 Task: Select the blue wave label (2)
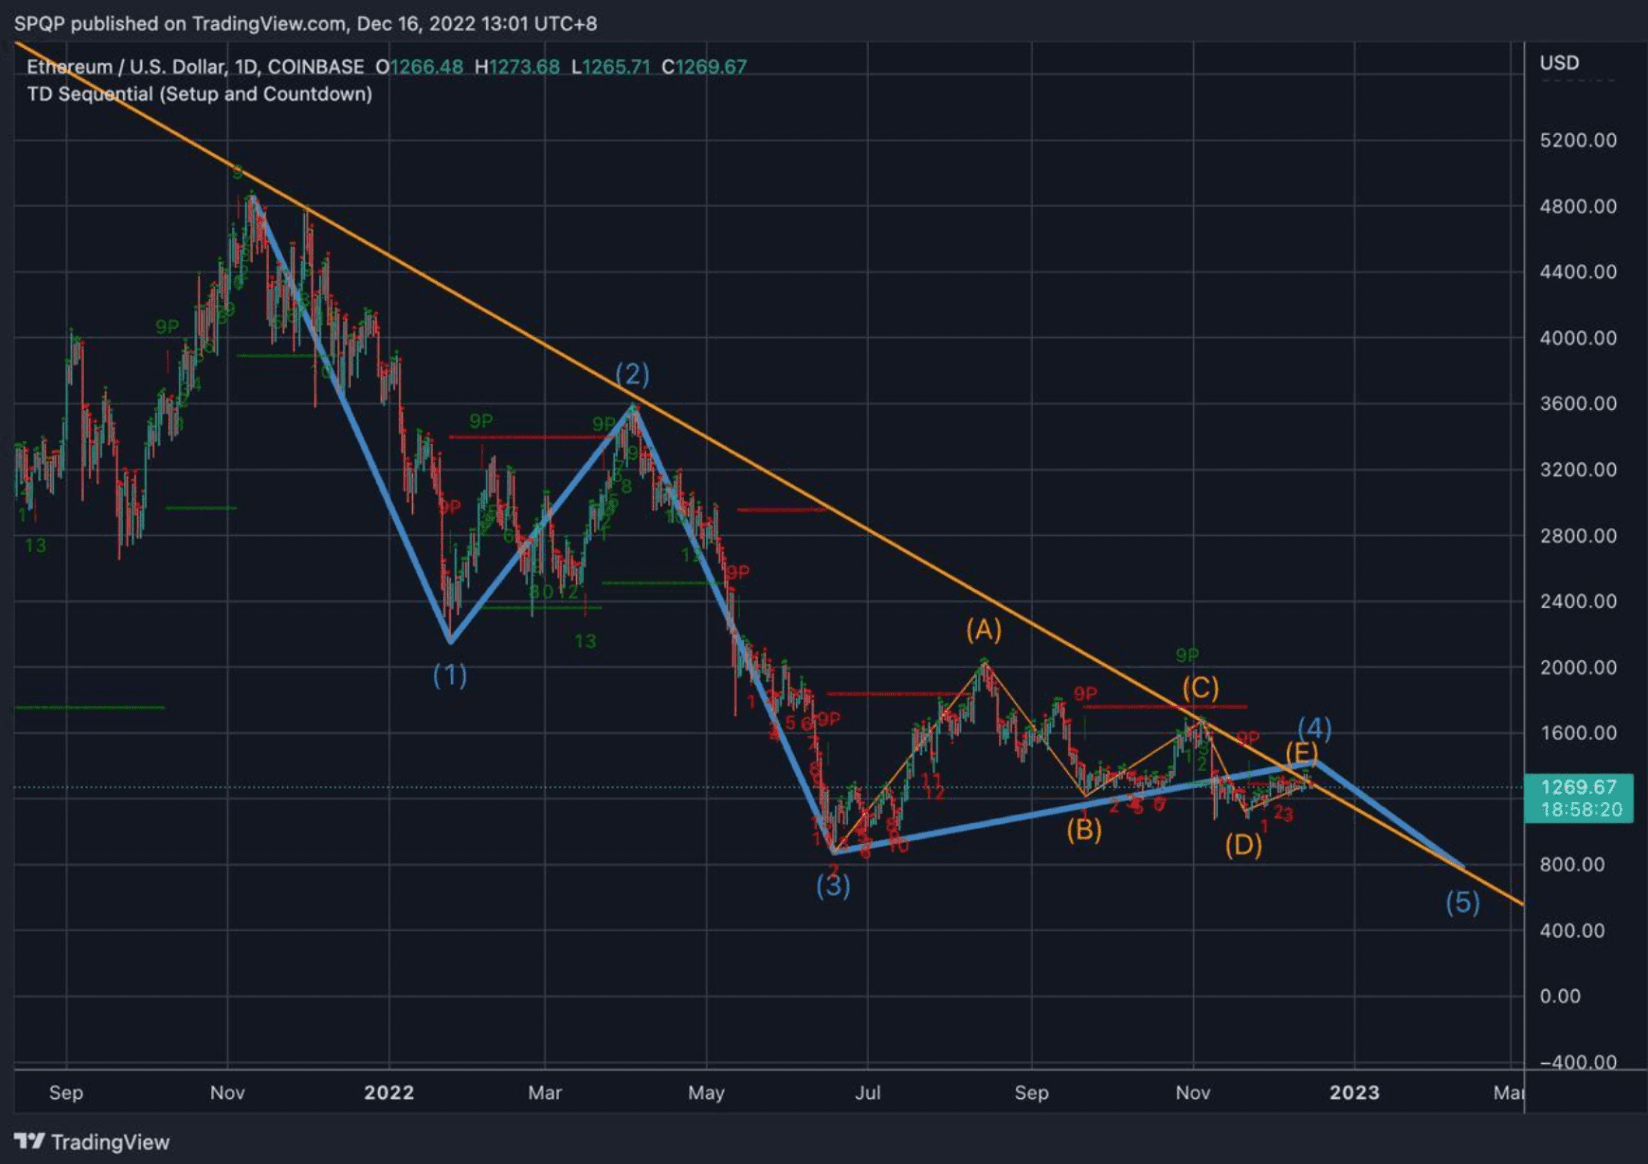[632, 374]
